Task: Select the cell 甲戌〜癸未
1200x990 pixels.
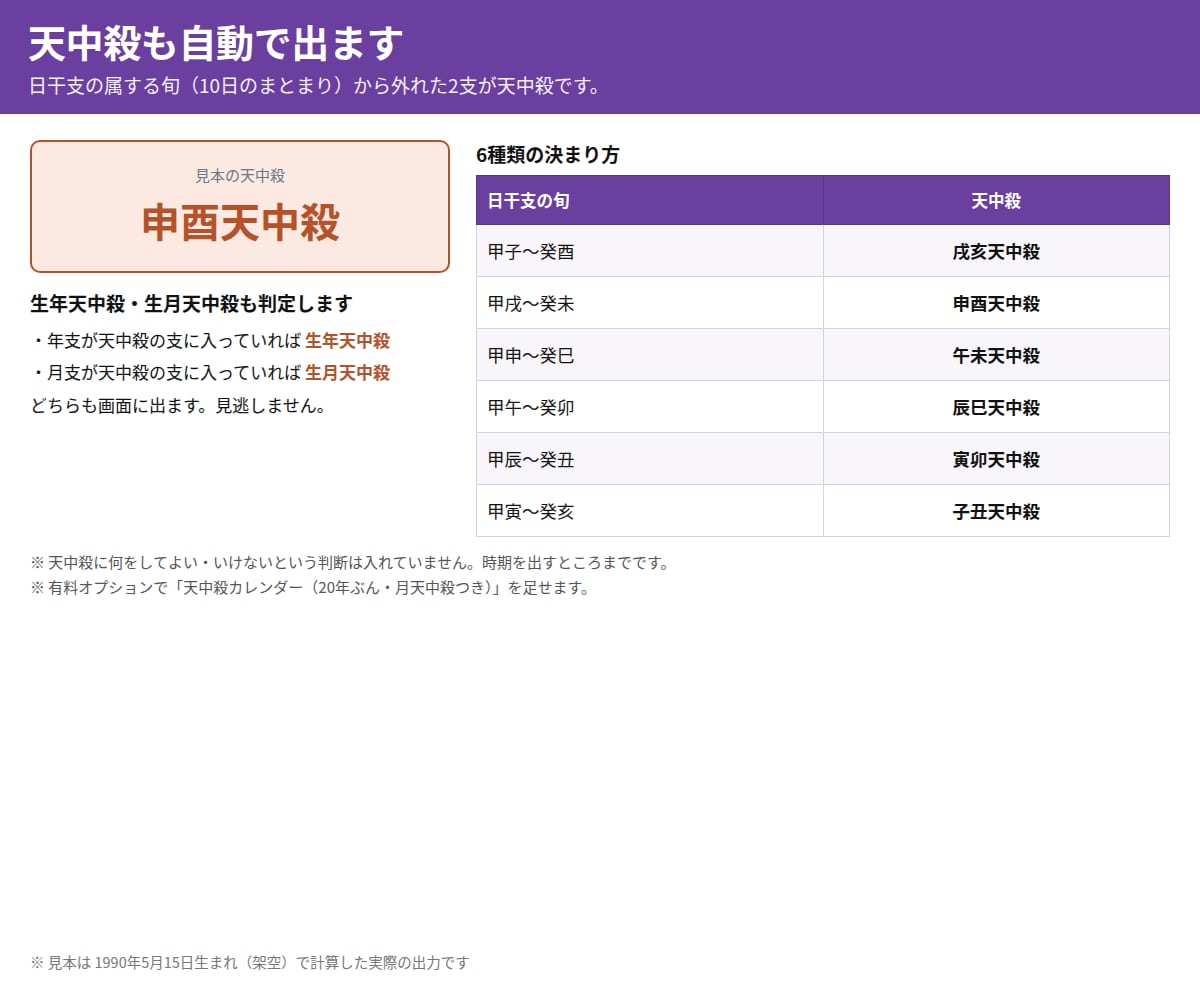Action: 650,304
